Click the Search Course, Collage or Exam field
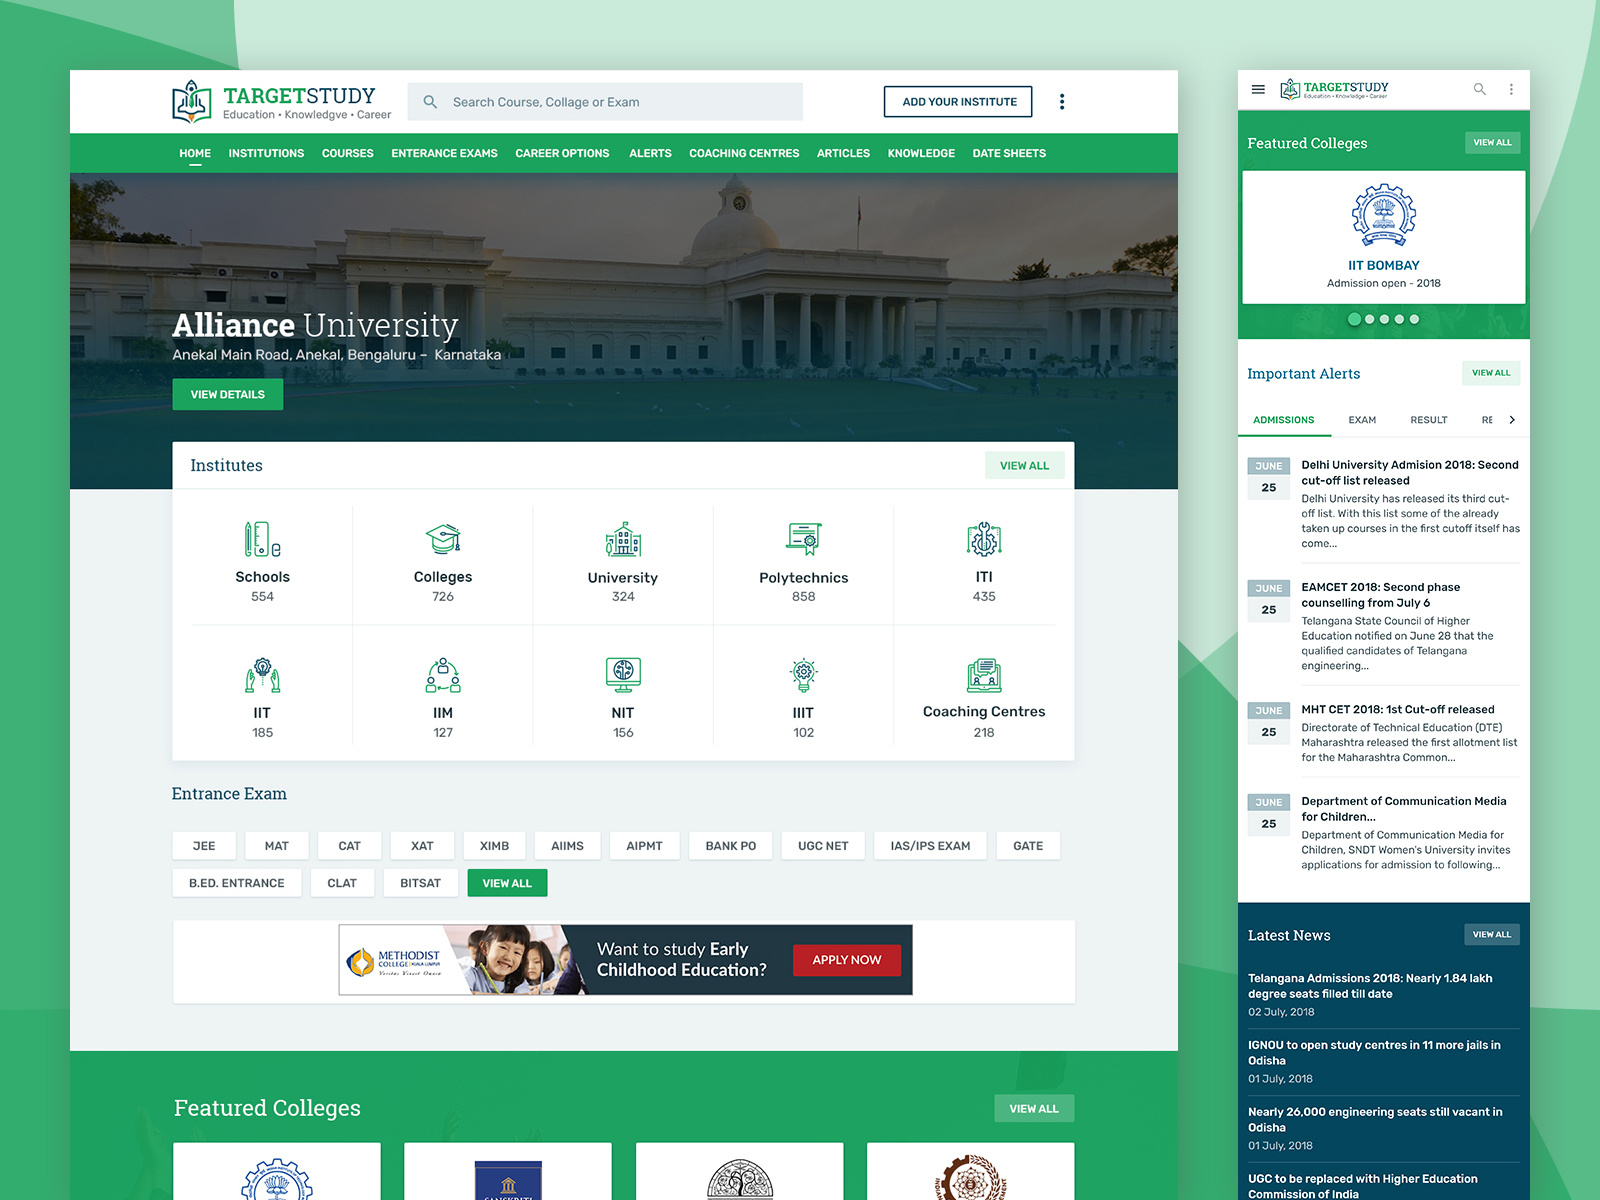1600x1200 pixels. pyautogui.click(x=604, y=101)
